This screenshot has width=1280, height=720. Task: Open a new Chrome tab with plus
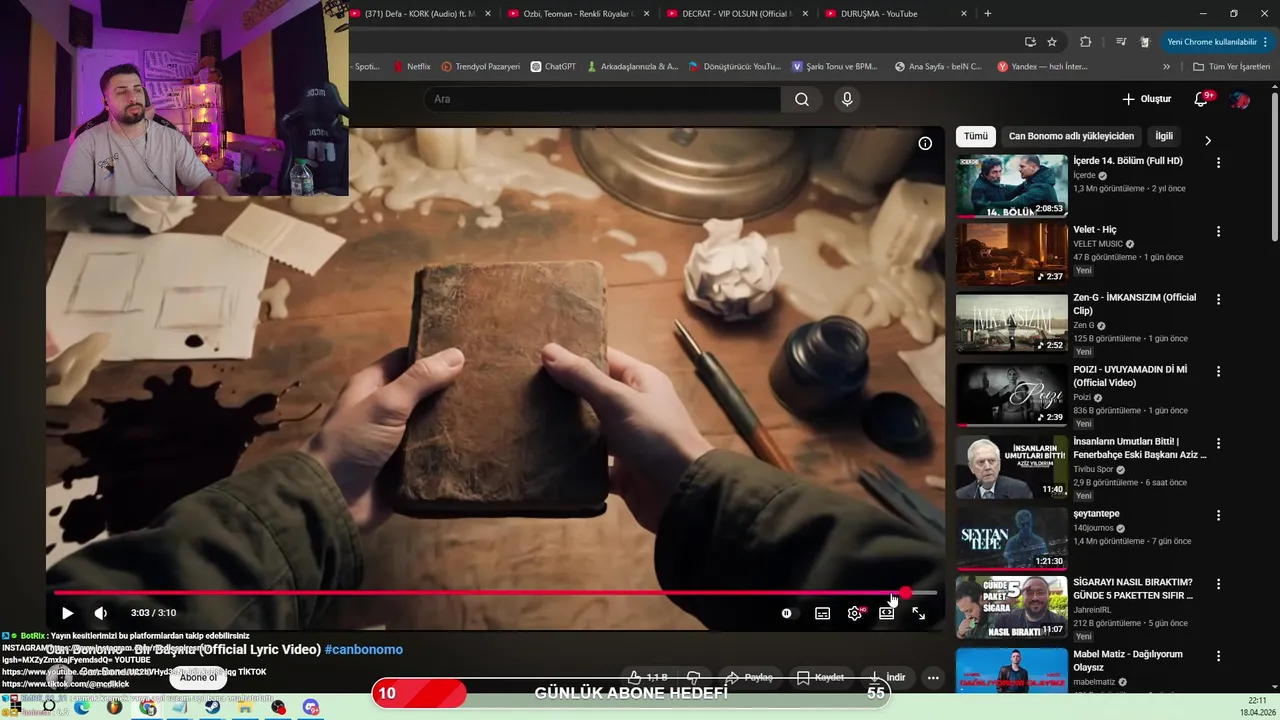[988, 14]
